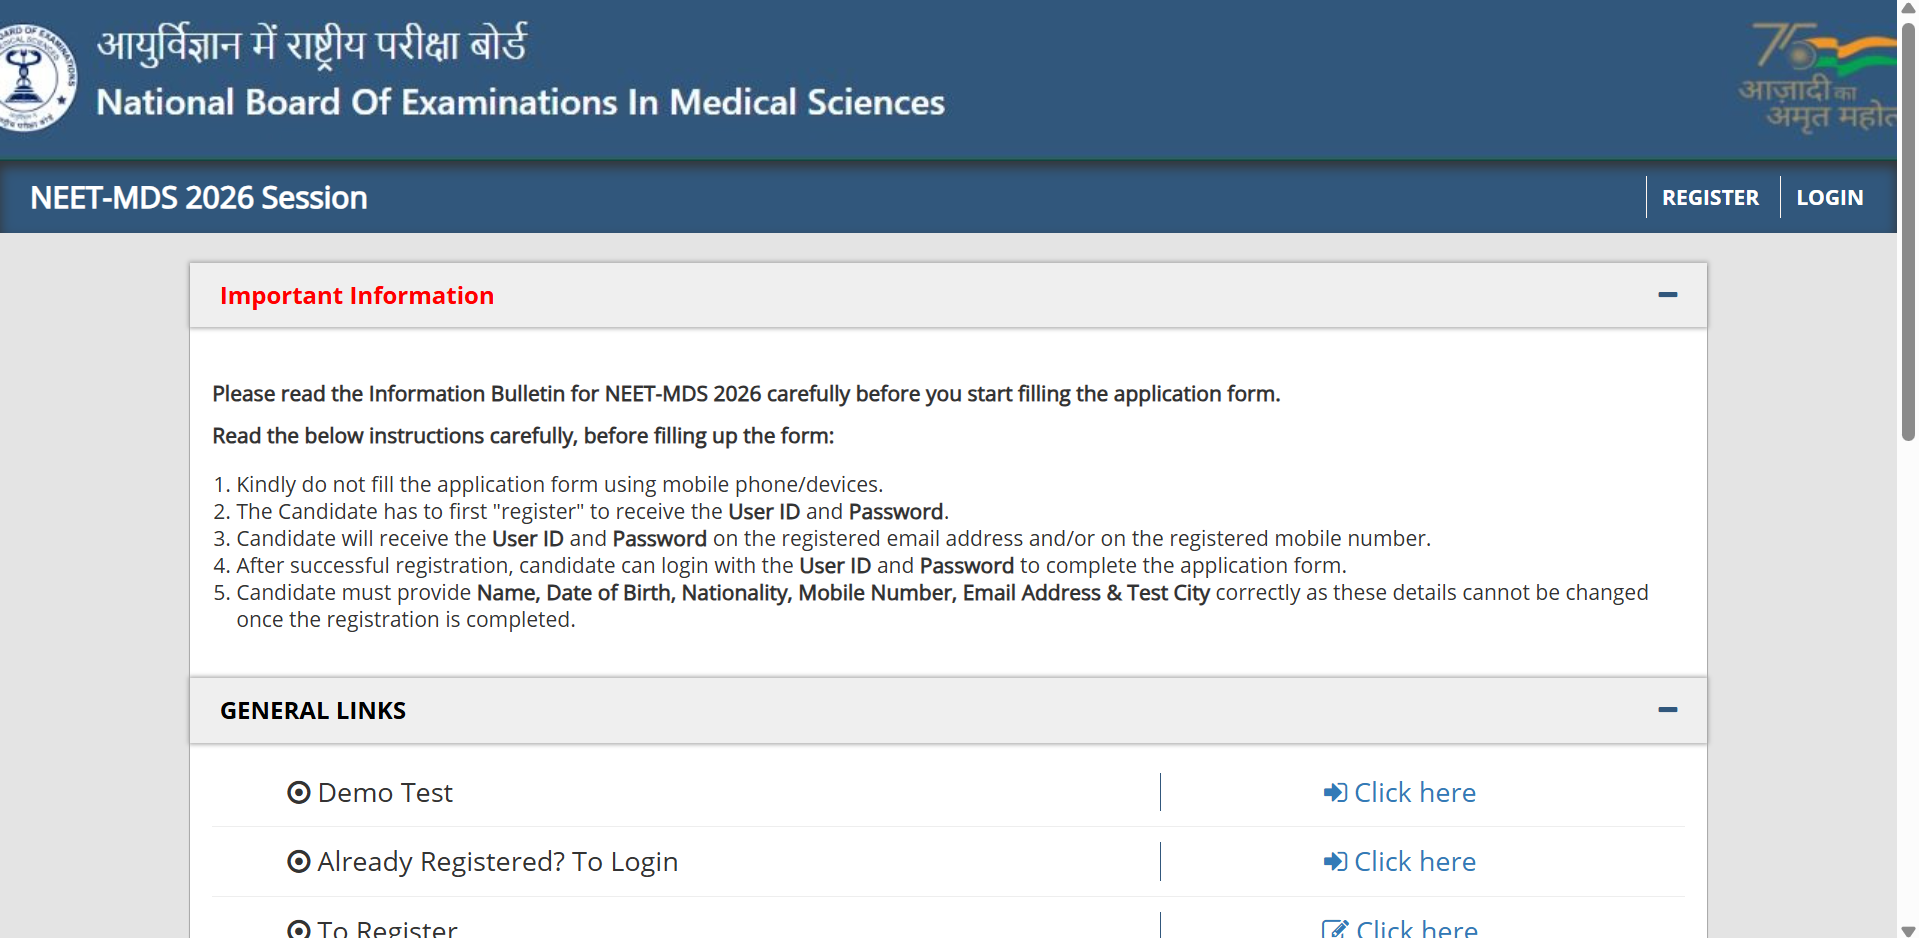Click the scrollbar down arrow
Image resolution: width=1919 pixels, height=938 pixels.
pyautogui.click(x=1908, y=931)
